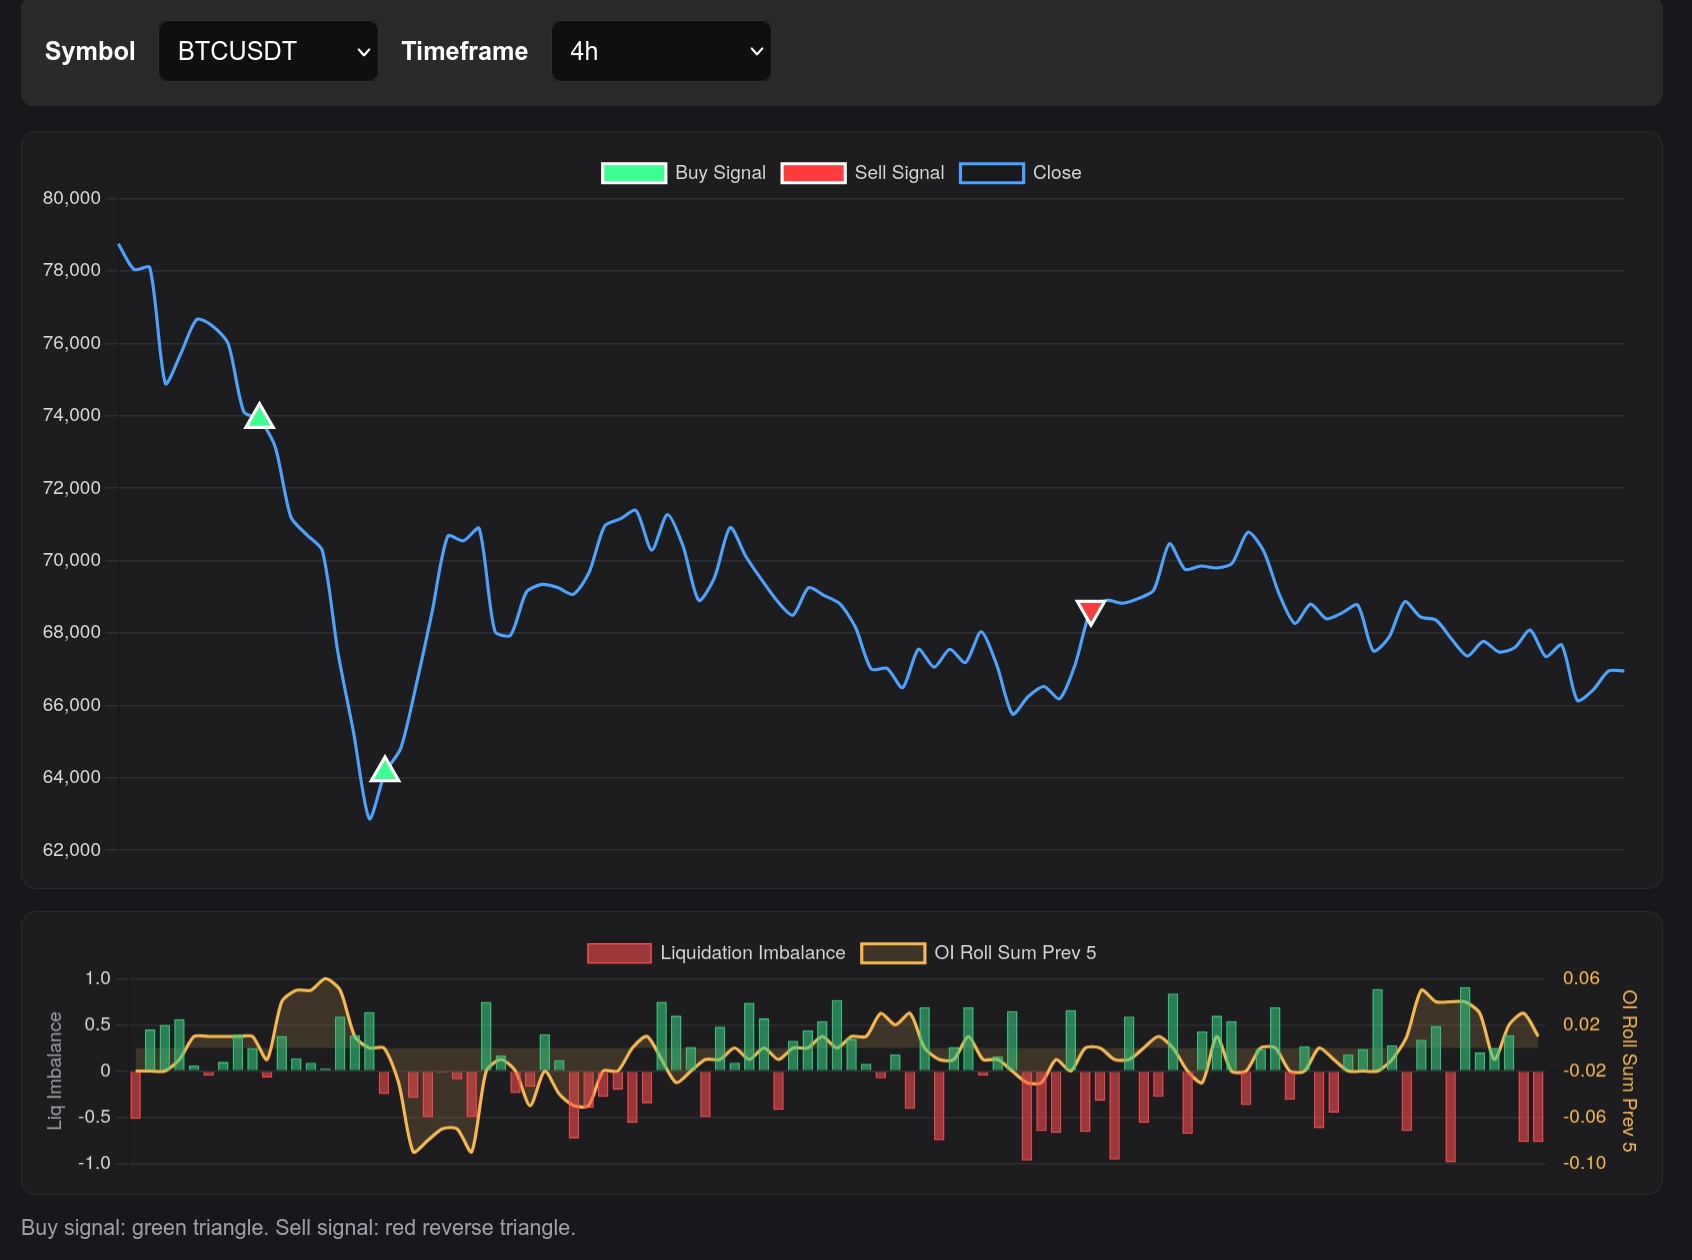Click the Symbol field label
This screenshot has height=1260, width=1692.
(x=89, y=50)
